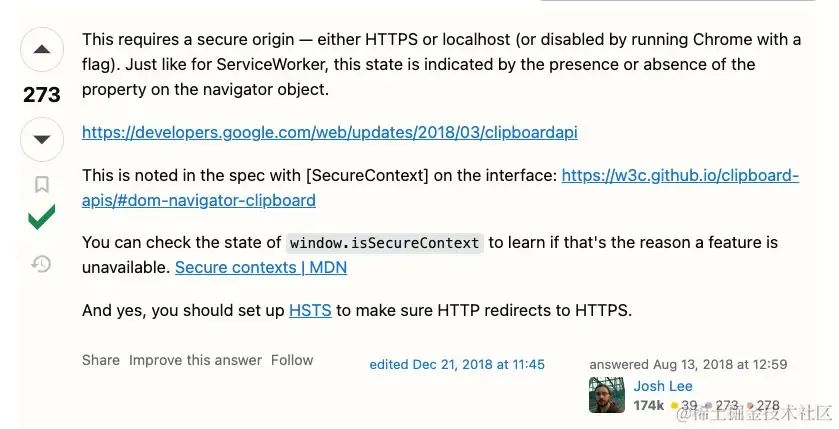Viewport: 839px width, 429px height.
Task: Click Share under the answer
Action: [x=101, y=360]
